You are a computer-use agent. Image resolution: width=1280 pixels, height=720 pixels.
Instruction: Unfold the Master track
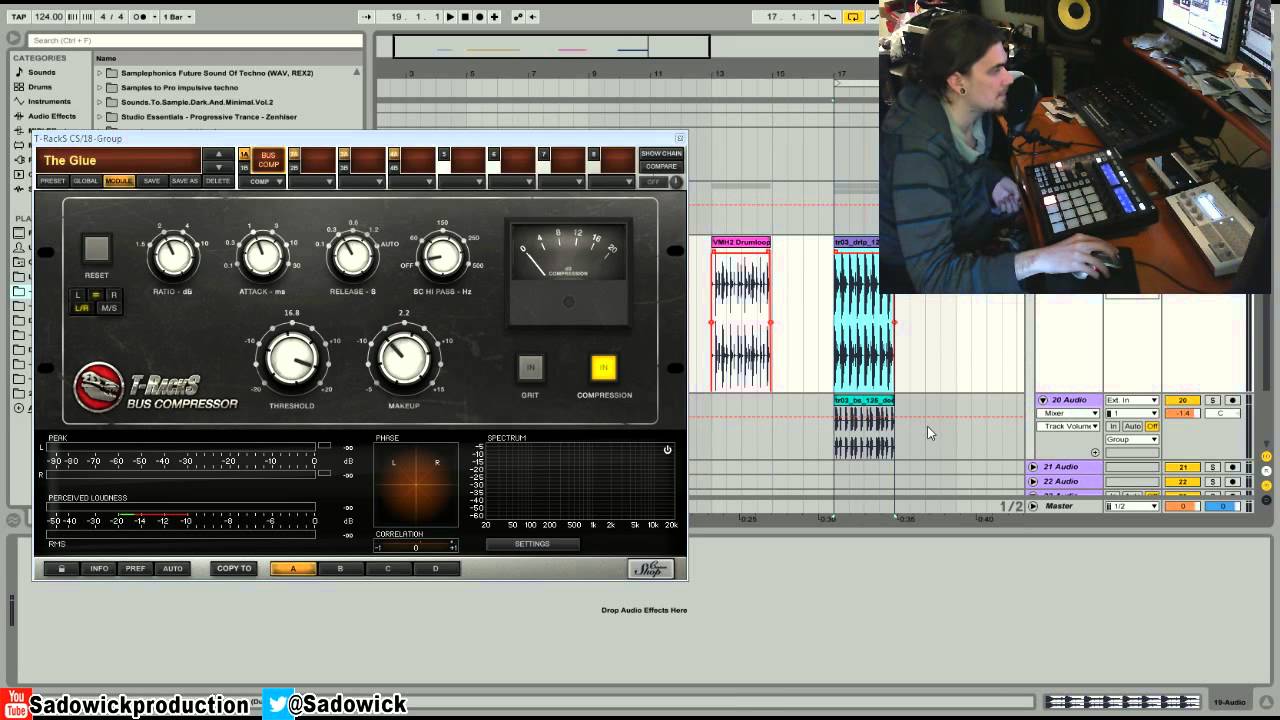(1033, 506)
